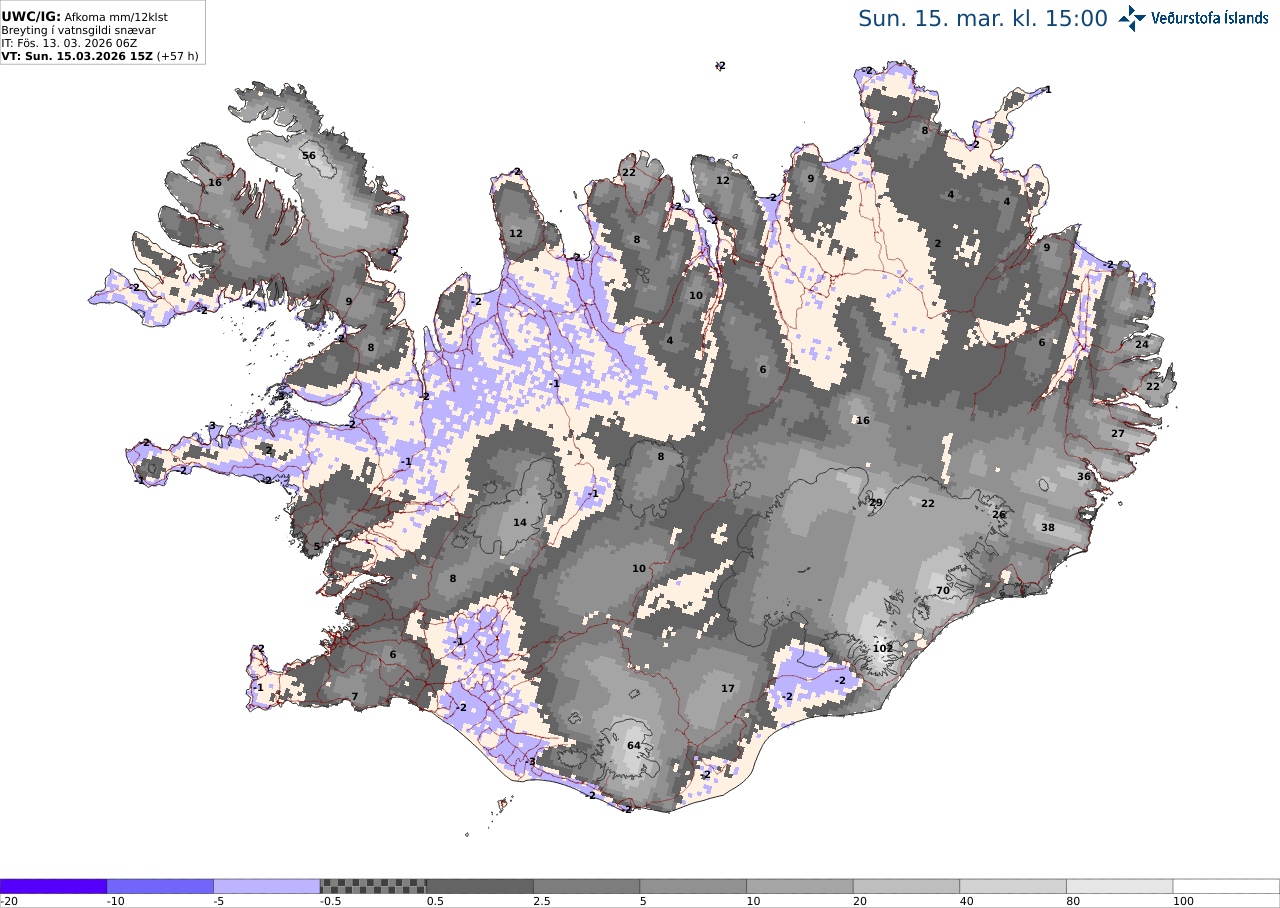Image resolution: width=1280 pixels, height=908 pixels.
Task: Pick the gray 2.5 to 5 legend swatch
Action: click(587, 886)
